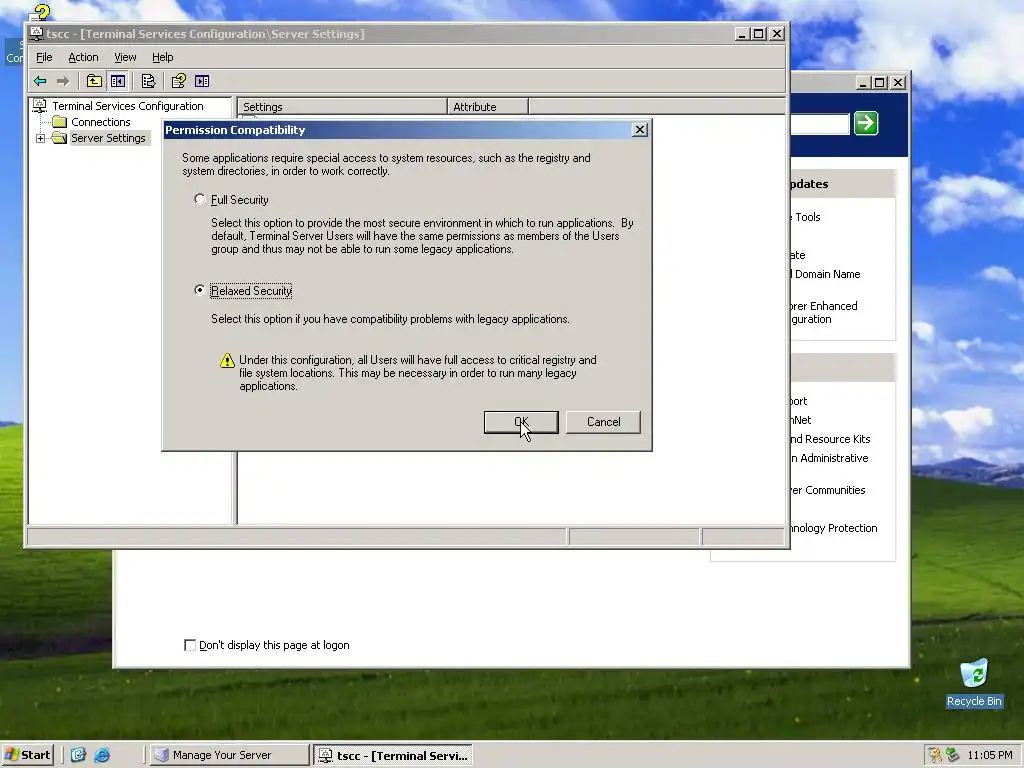Click the green Go arrow in Manage Your Server
The height and width of the screenshot is (768, 1024).
coord(866,123)
